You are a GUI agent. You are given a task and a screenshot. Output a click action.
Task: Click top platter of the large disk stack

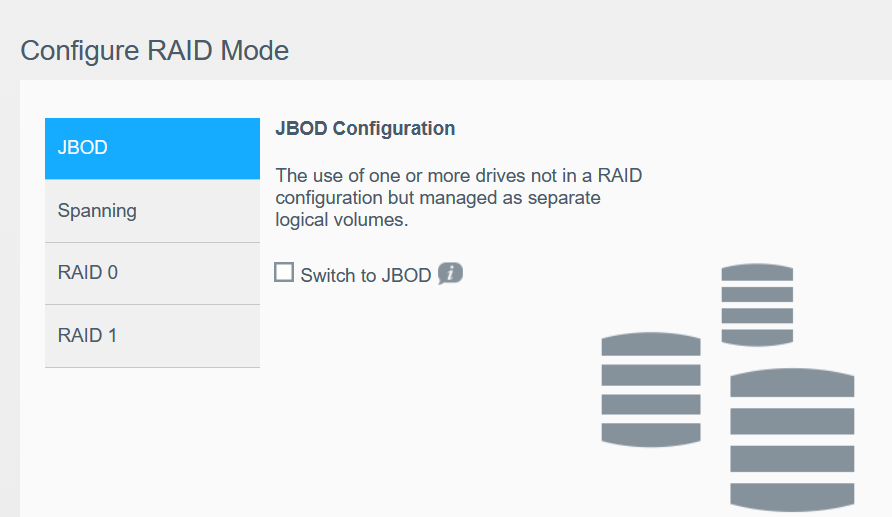792,383
